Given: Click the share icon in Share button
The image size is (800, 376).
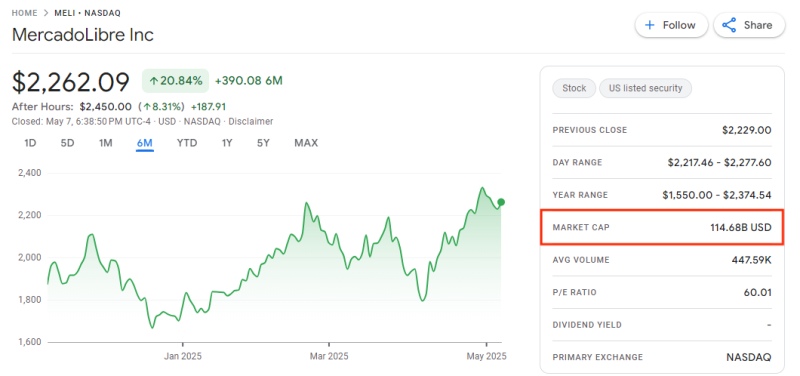Looking at the screenshot, I should (730, 25).
